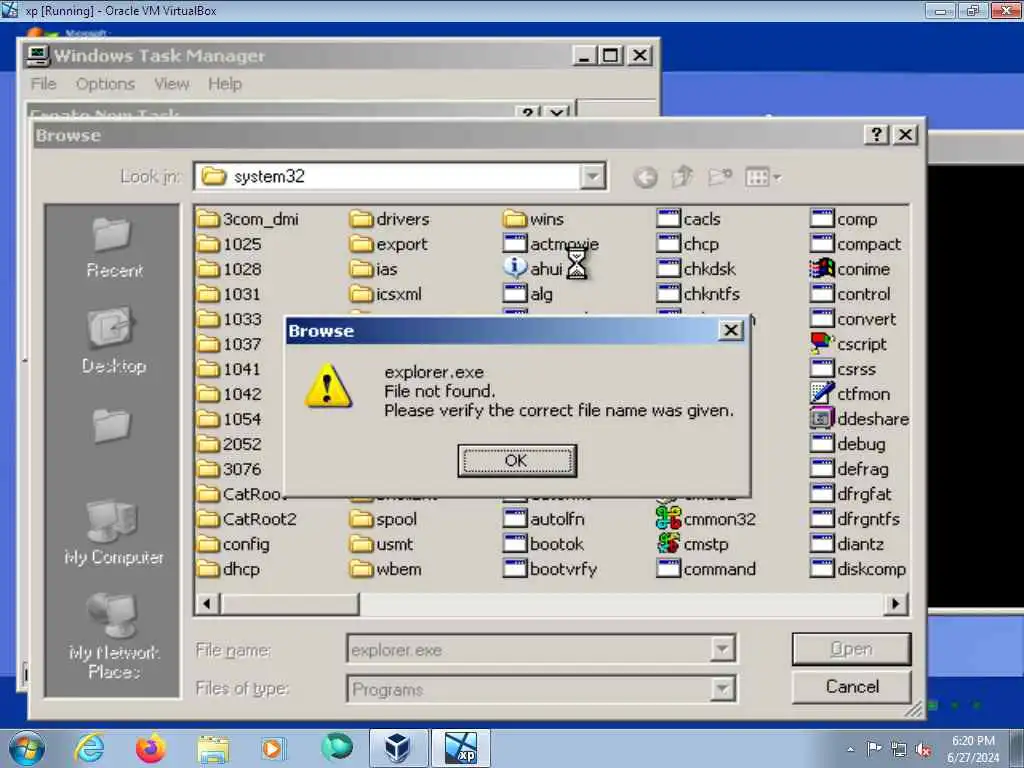The width and height of the screenshot is (1024, 768).
Task: Expand the Look in system32 dropdown
Action: pyautogui.click(x=592, y=176)
